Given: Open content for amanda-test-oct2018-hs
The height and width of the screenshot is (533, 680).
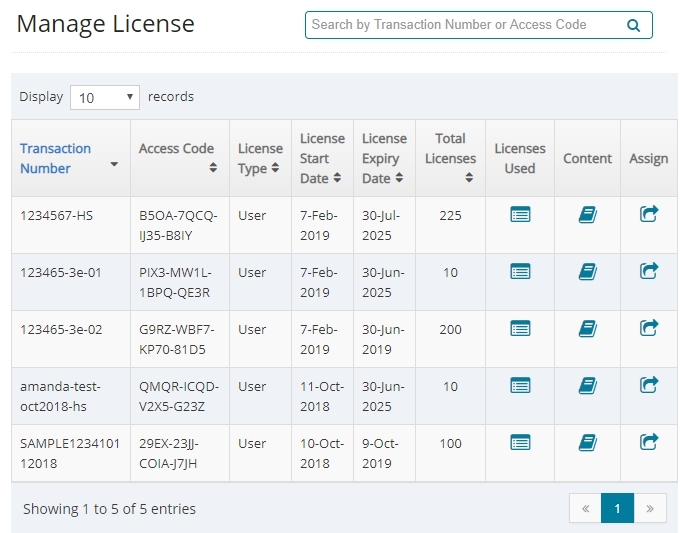Looking at the screenshot, I should (x=587, y=385).
